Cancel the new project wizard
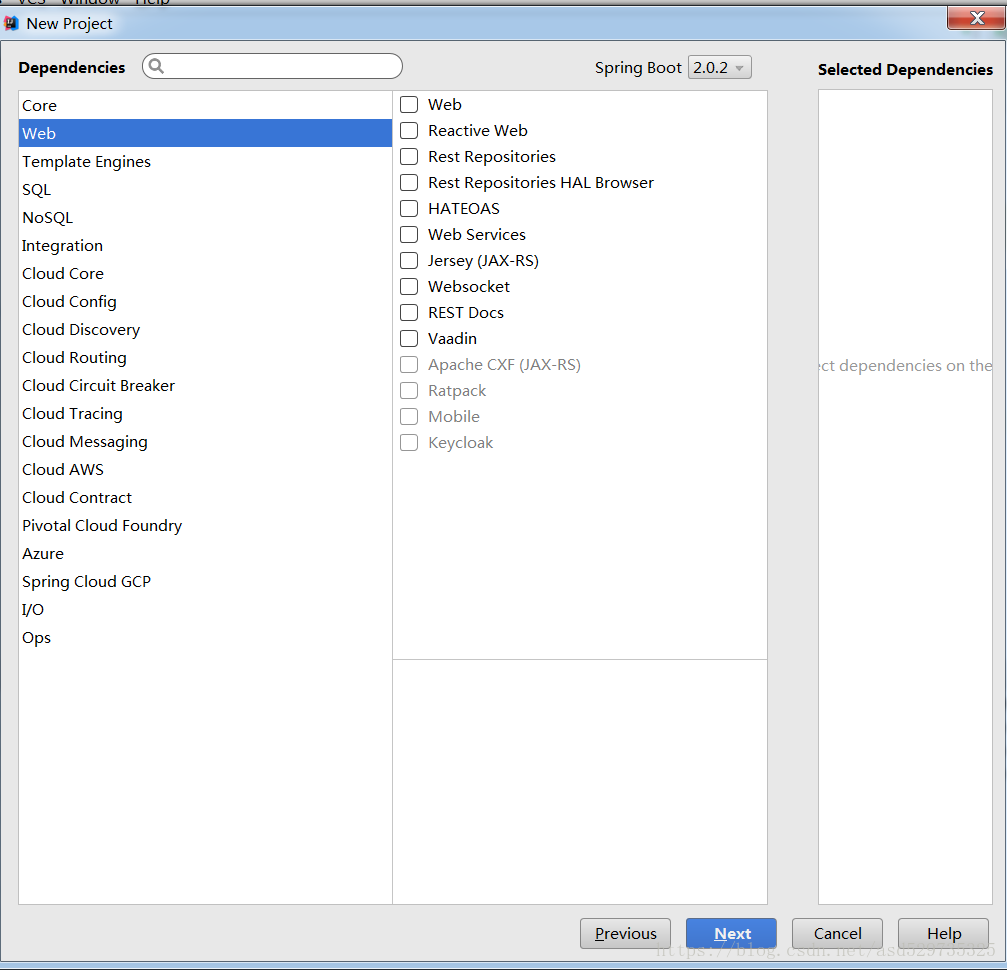The width and height of the screenshot is (1007, 970). [x=837, y=933]
